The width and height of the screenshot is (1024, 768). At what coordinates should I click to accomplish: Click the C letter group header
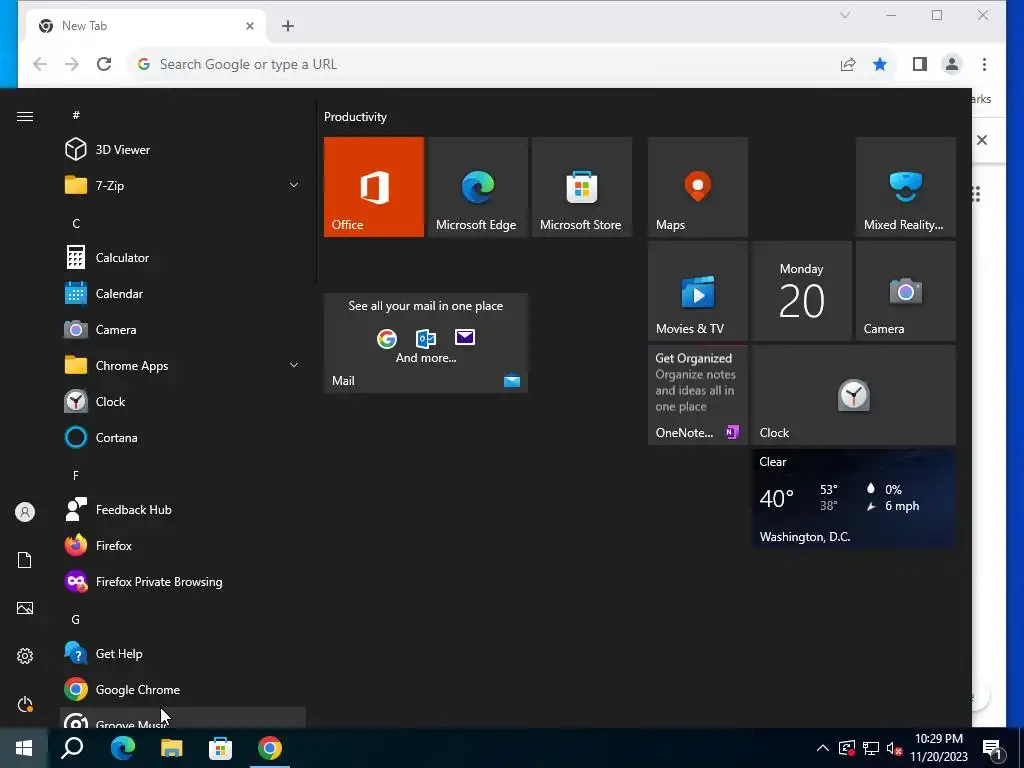(76, 223)
